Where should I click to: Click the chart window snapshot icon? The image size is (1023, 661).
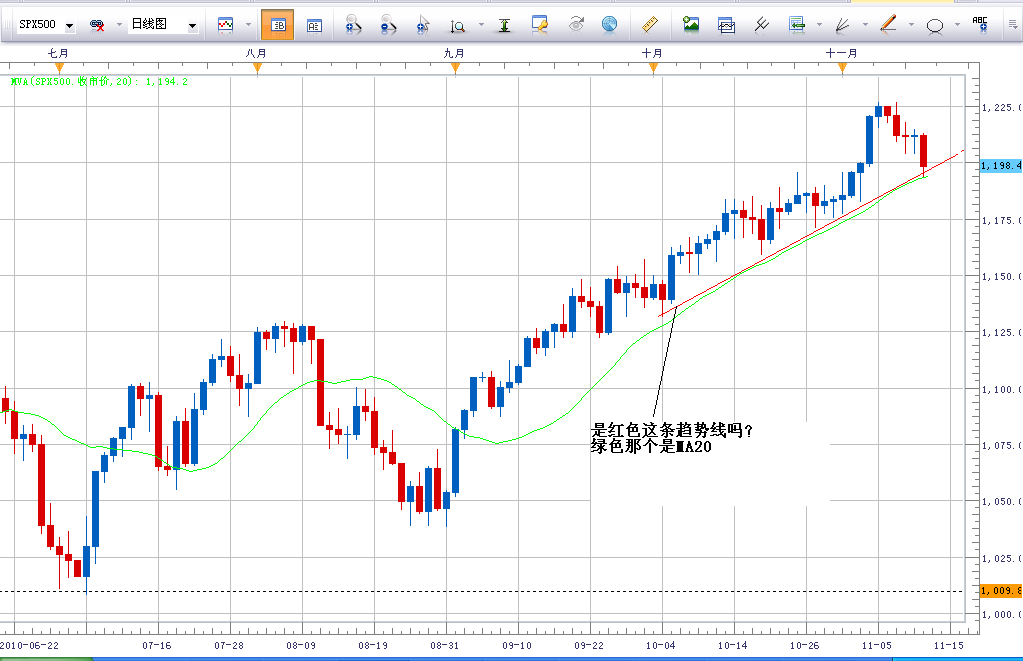[x=726, y=25]
